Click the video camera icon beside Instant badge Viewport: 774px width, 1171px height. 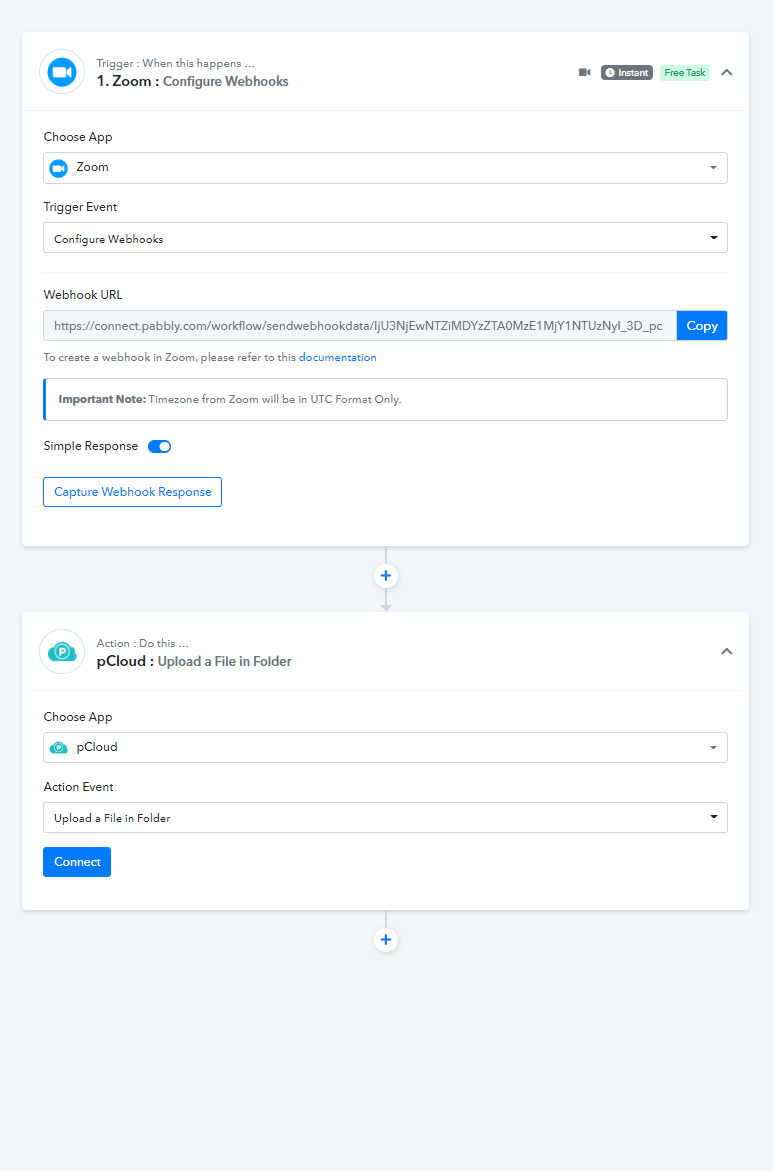(x=585, y=72)
